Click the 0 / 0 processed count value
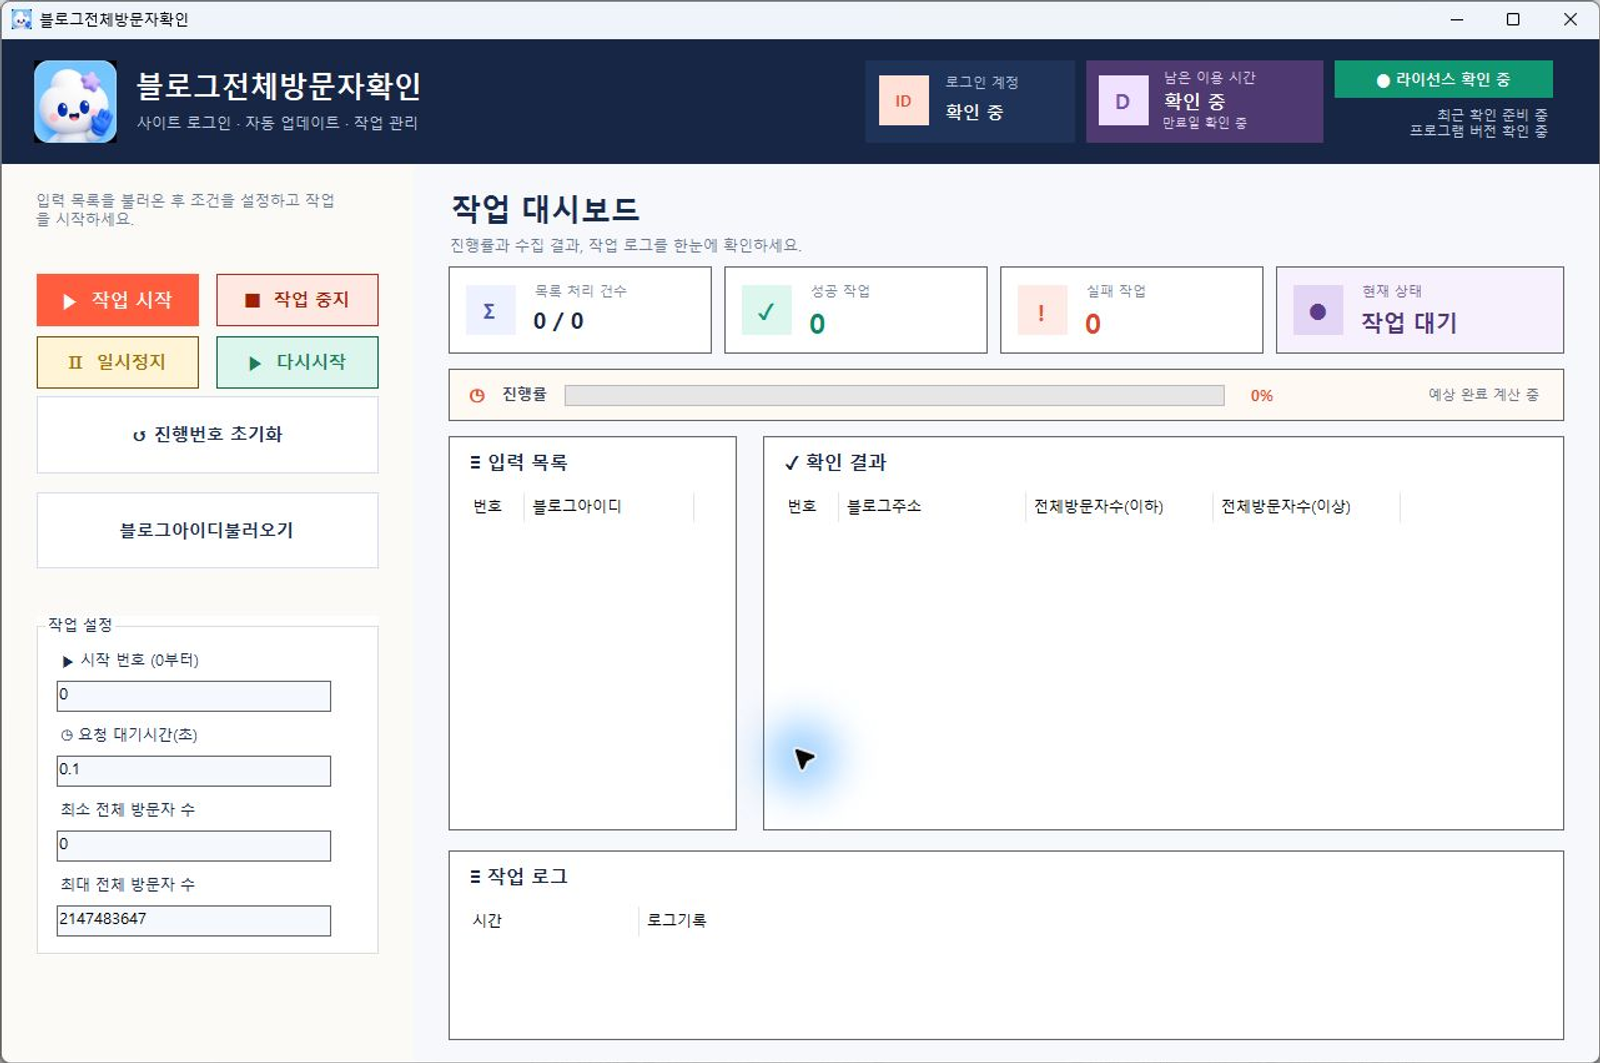 coord(558,321)
